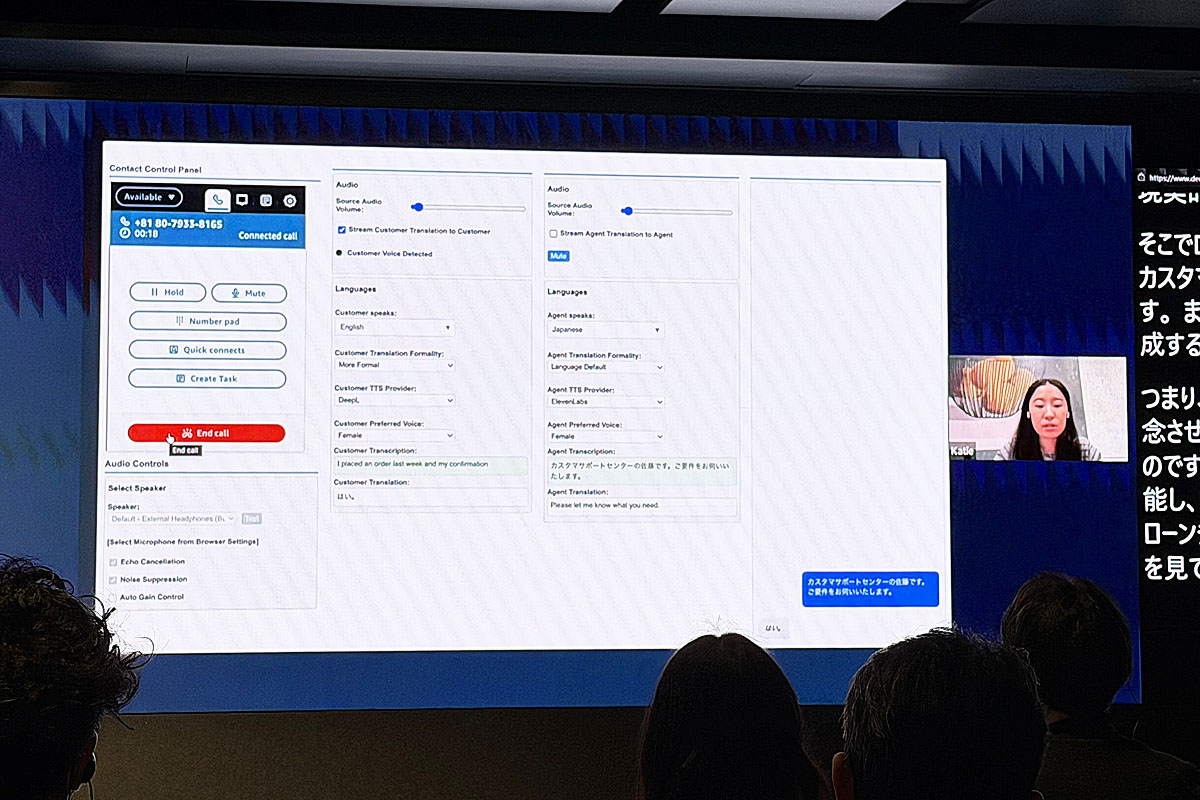Adjust the customer Source Audio Volume slider

point(469,207)
